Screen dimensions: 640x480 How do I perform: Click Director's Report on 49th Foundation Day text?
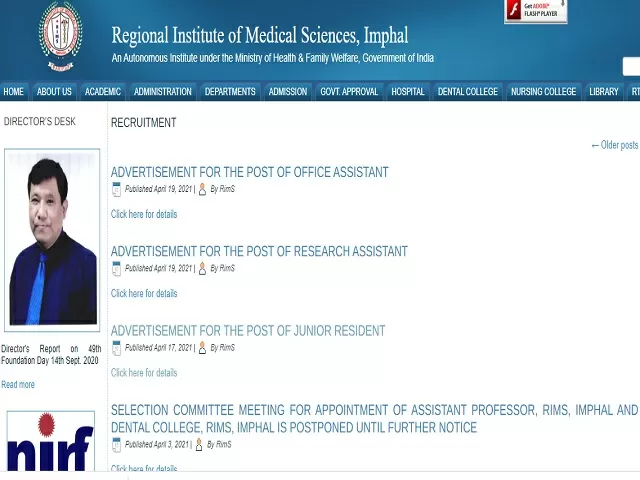click(51, 355)
